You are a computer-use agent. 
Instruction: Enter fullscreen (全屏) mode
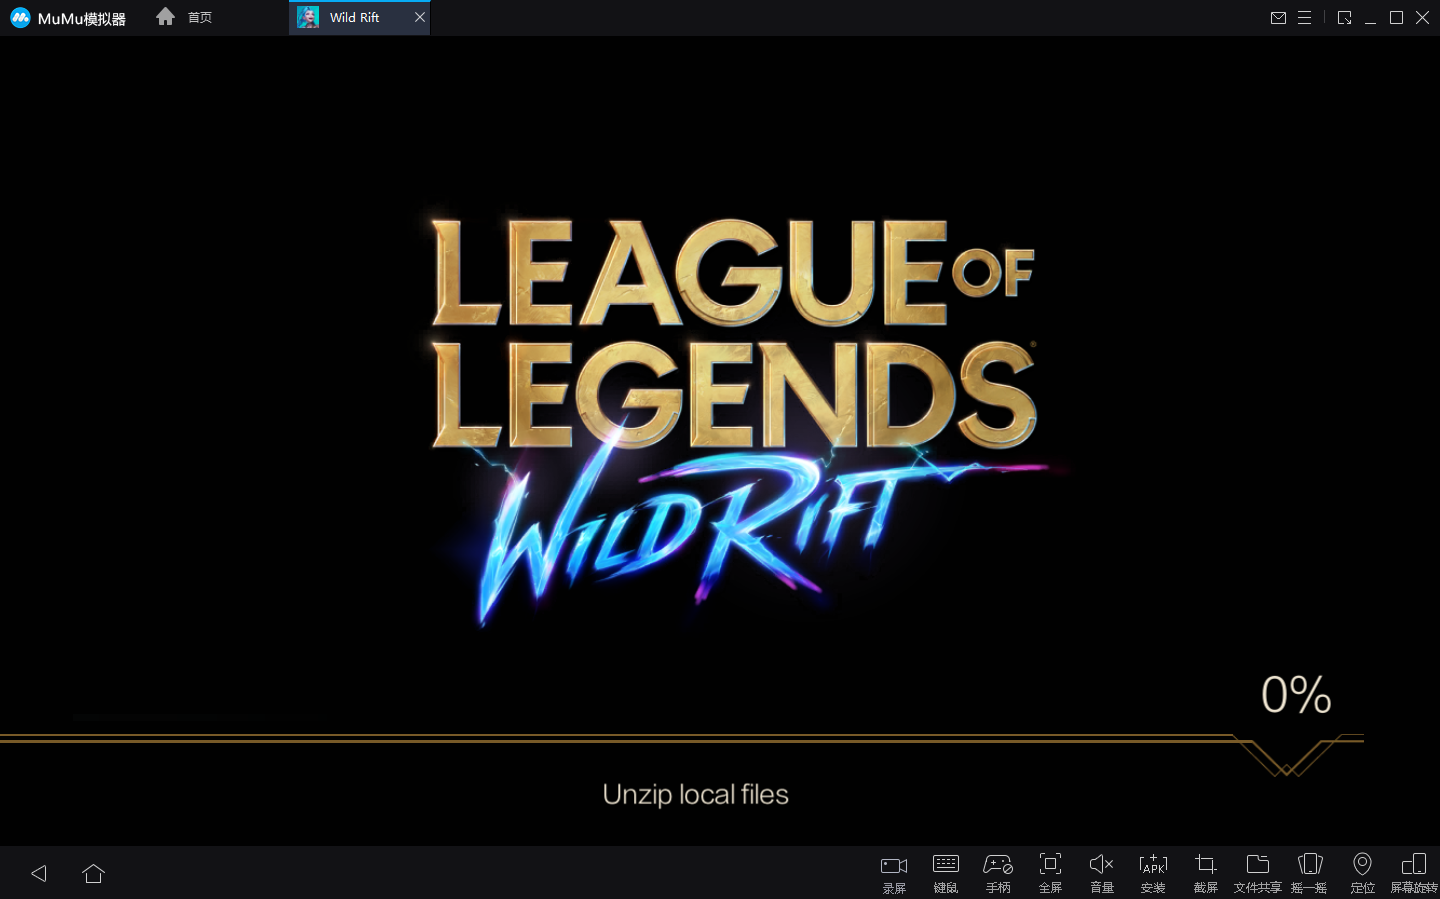(1050, 873)
